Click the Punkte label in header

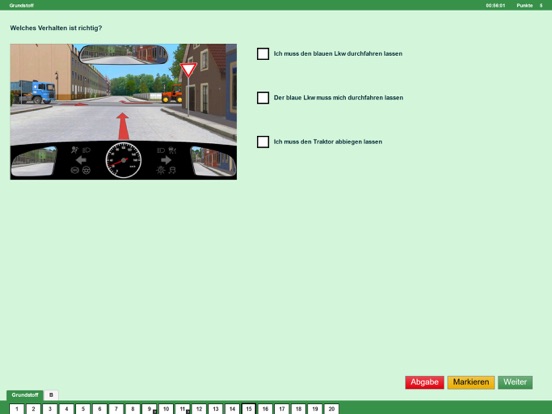point(525,6)
